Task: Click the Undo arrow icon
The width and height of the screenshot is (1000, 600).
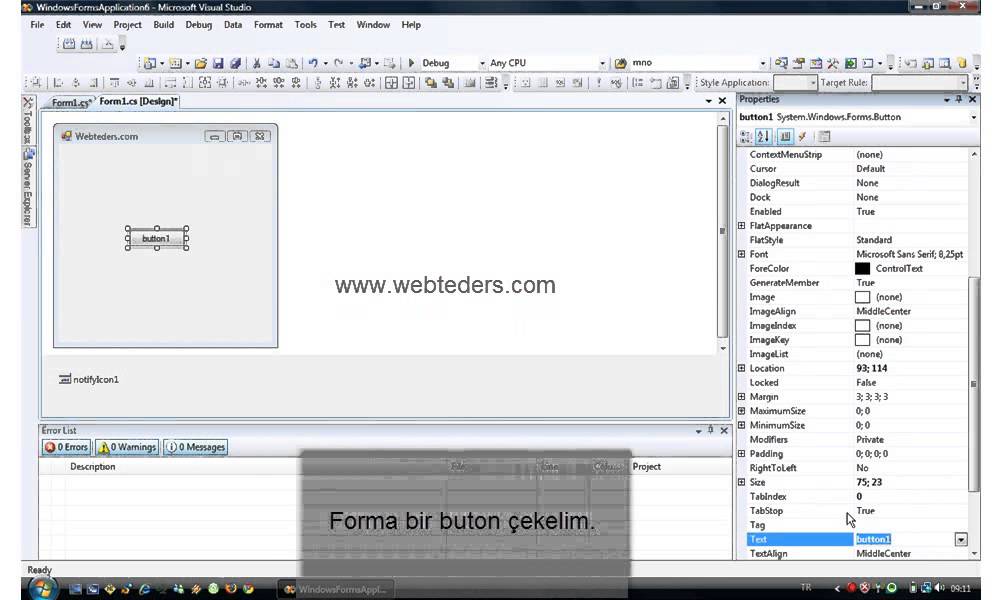Action: coord(313,63)
